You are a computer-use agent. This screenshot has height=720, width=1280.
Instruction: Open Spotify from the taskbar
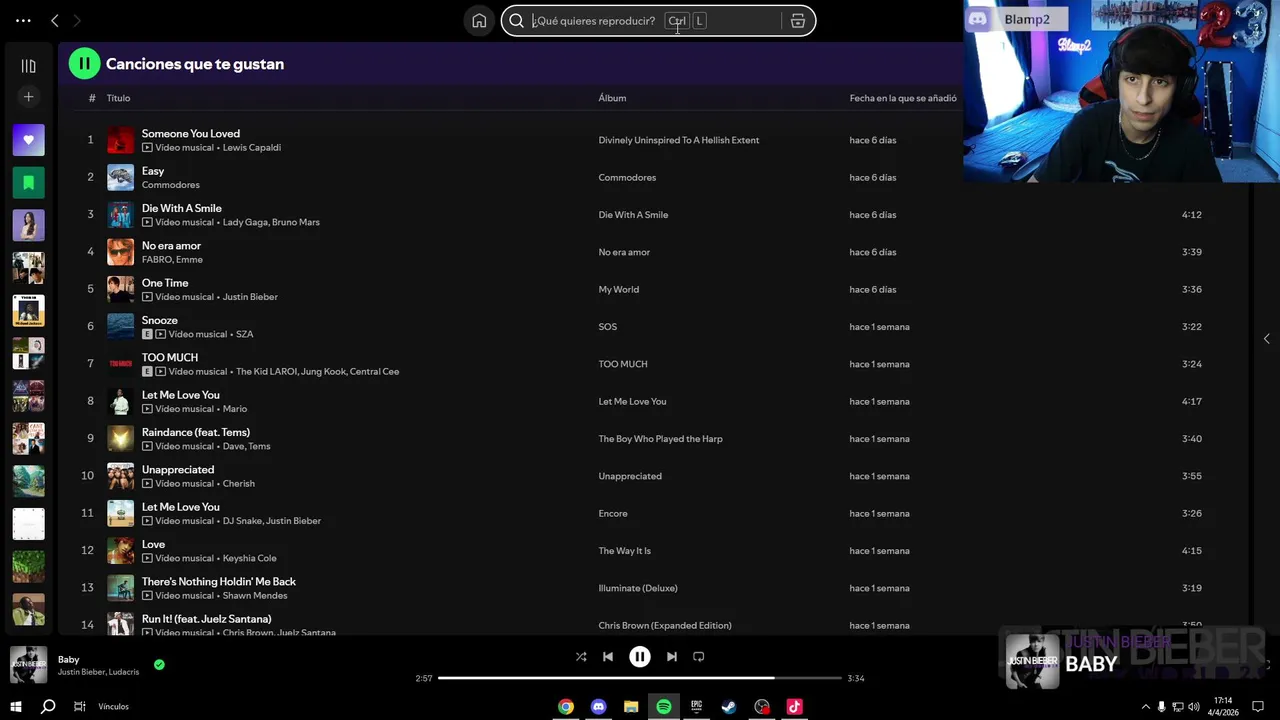click(664, 707)
